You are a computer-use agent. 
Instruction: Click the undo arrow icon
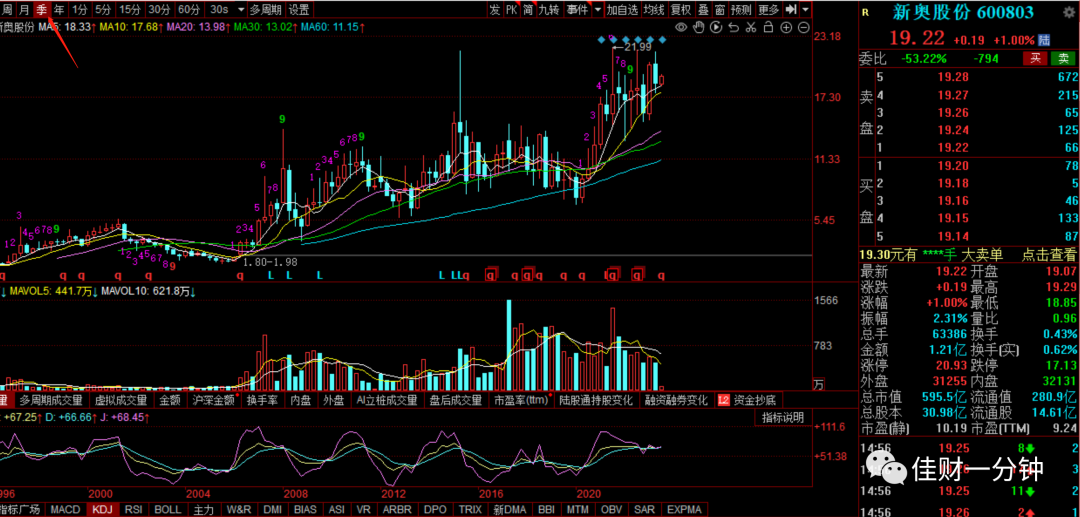[734, 28]
